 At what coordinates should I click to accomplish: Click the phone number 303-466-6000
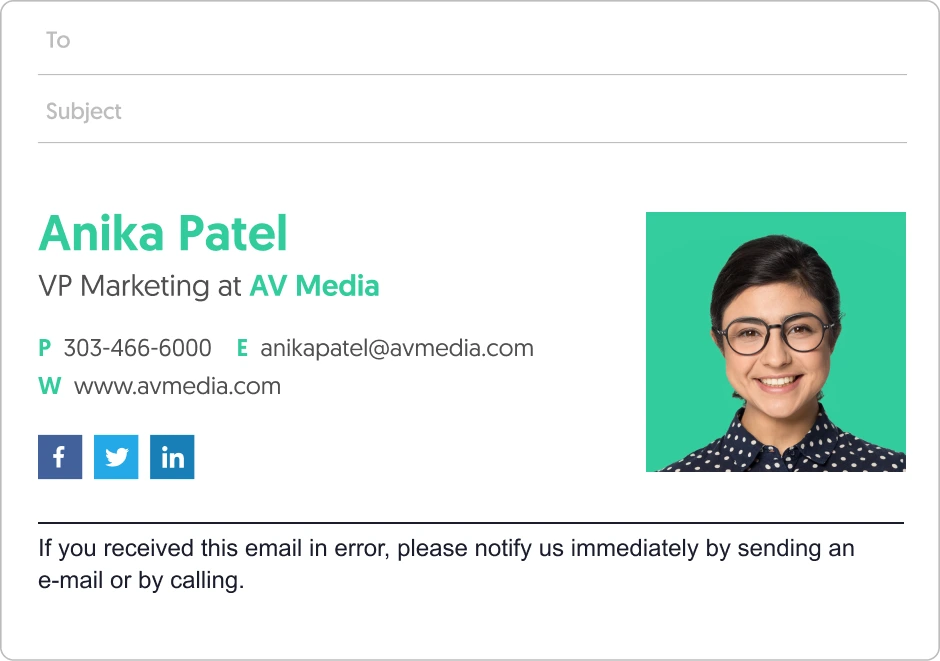(138, 348)
